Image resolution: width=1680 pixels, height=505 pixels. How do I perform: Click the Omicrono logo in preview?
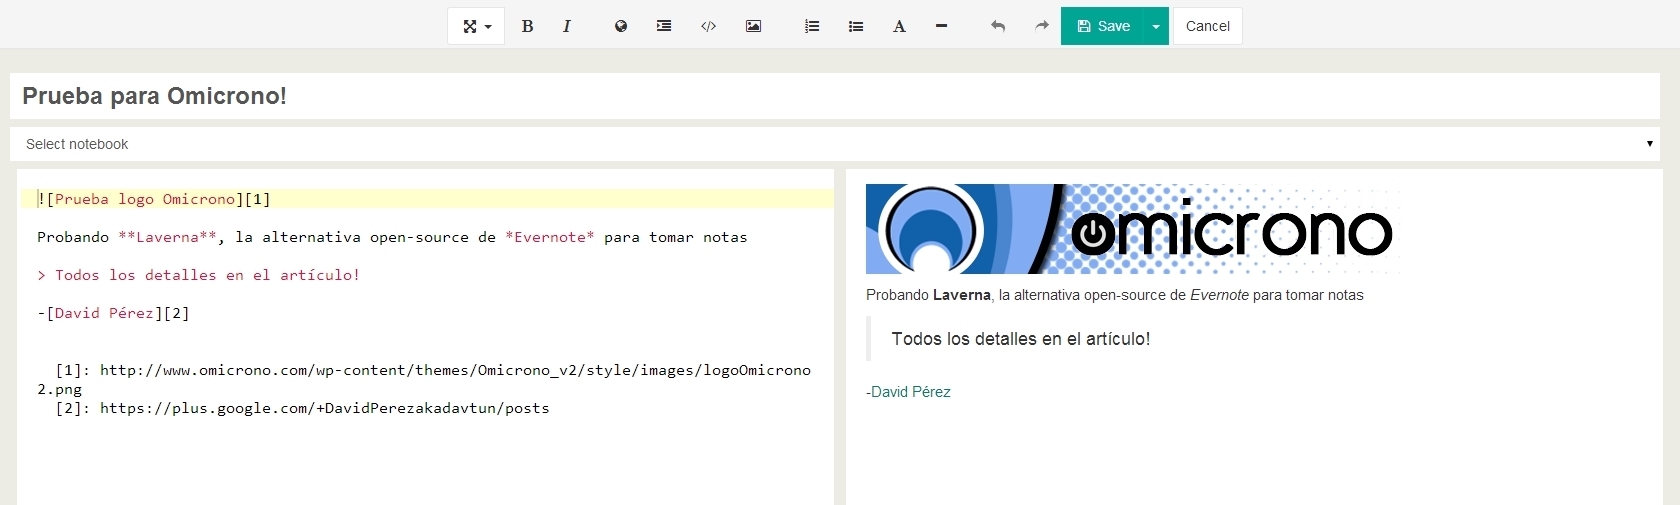pyautogui.click(x=1130, y=229)
